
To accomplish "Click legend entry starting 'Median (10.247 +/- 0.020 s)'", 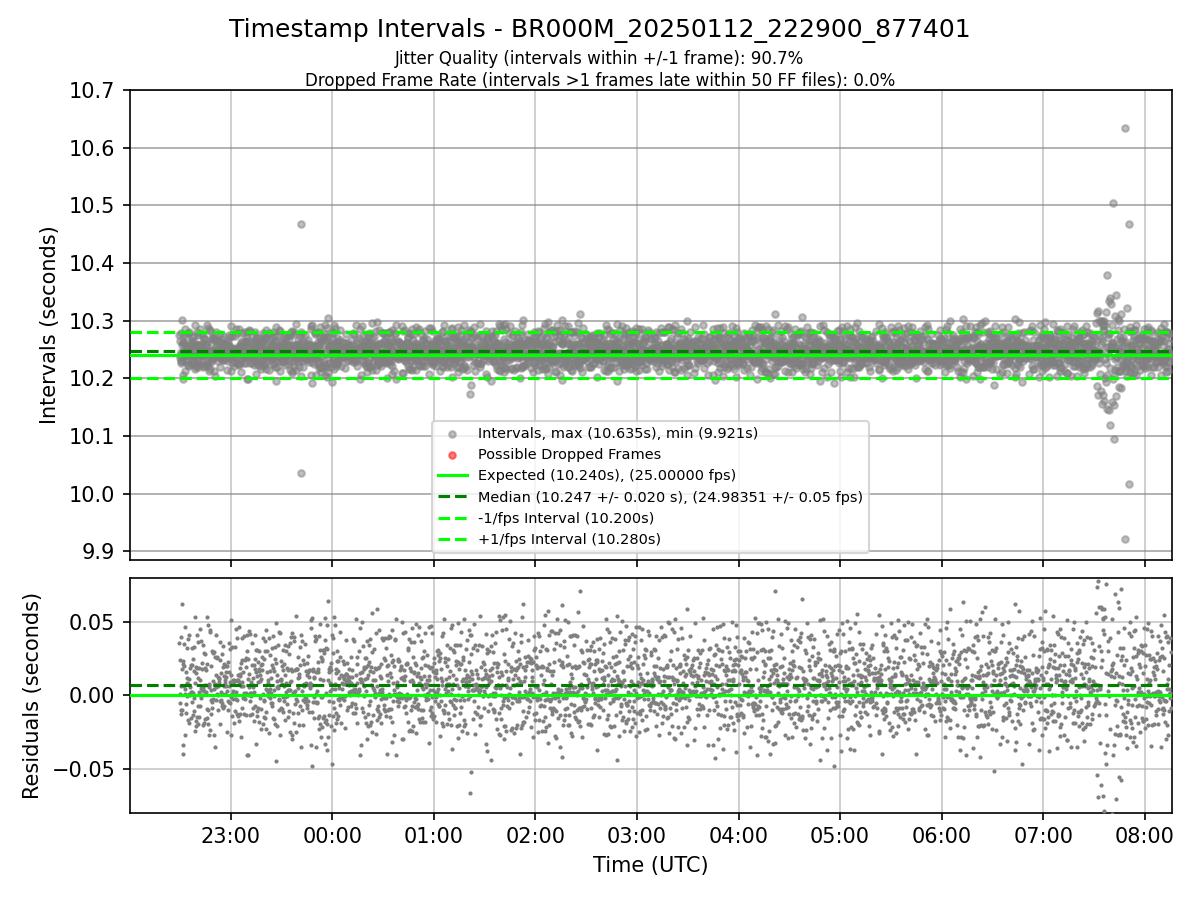I will (x=670, y=496).
